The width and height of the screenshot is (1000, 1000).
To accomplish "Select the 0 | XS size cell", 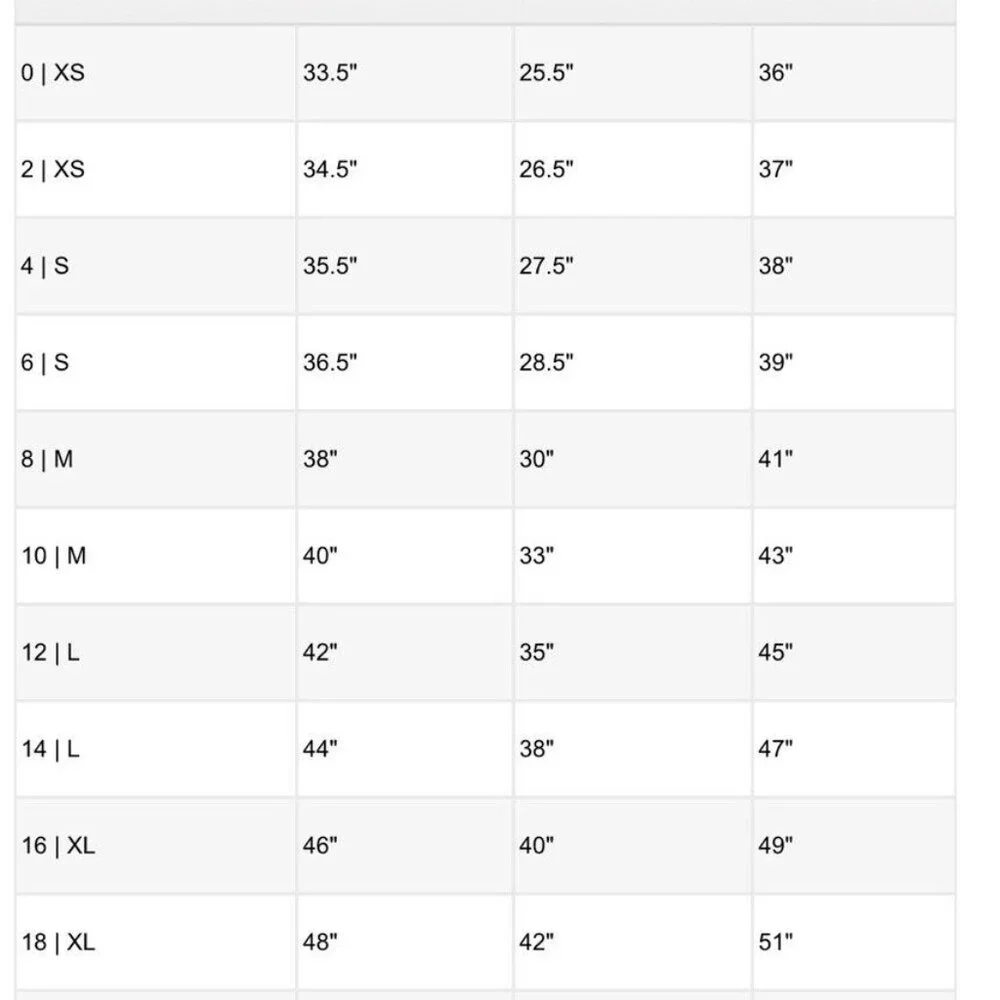I will click(x=156, y=73).
